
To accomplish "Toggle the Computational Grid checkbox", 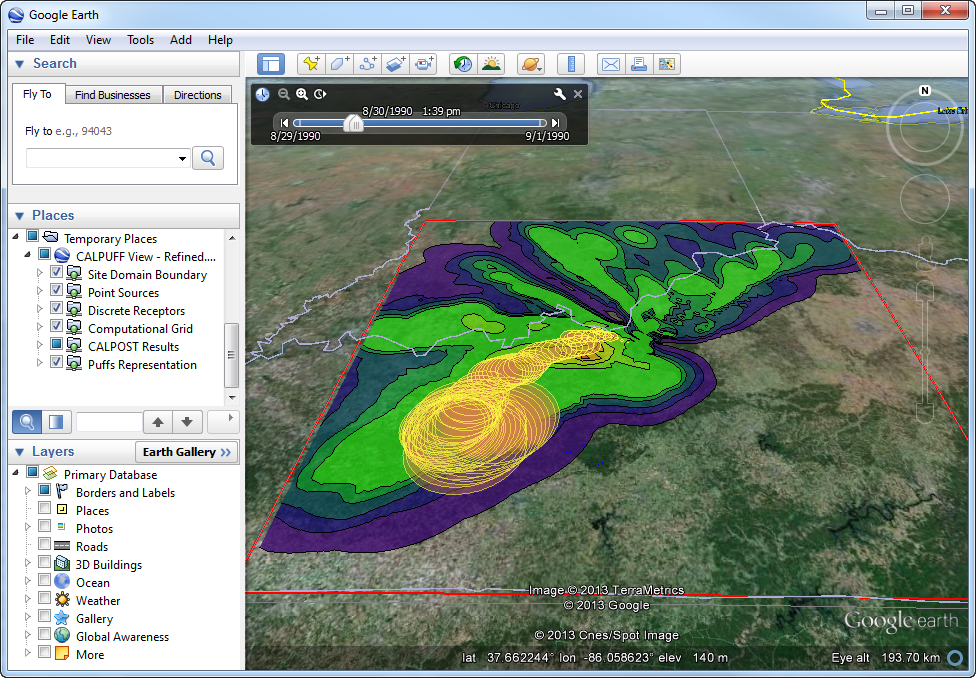I will (57, 326).
